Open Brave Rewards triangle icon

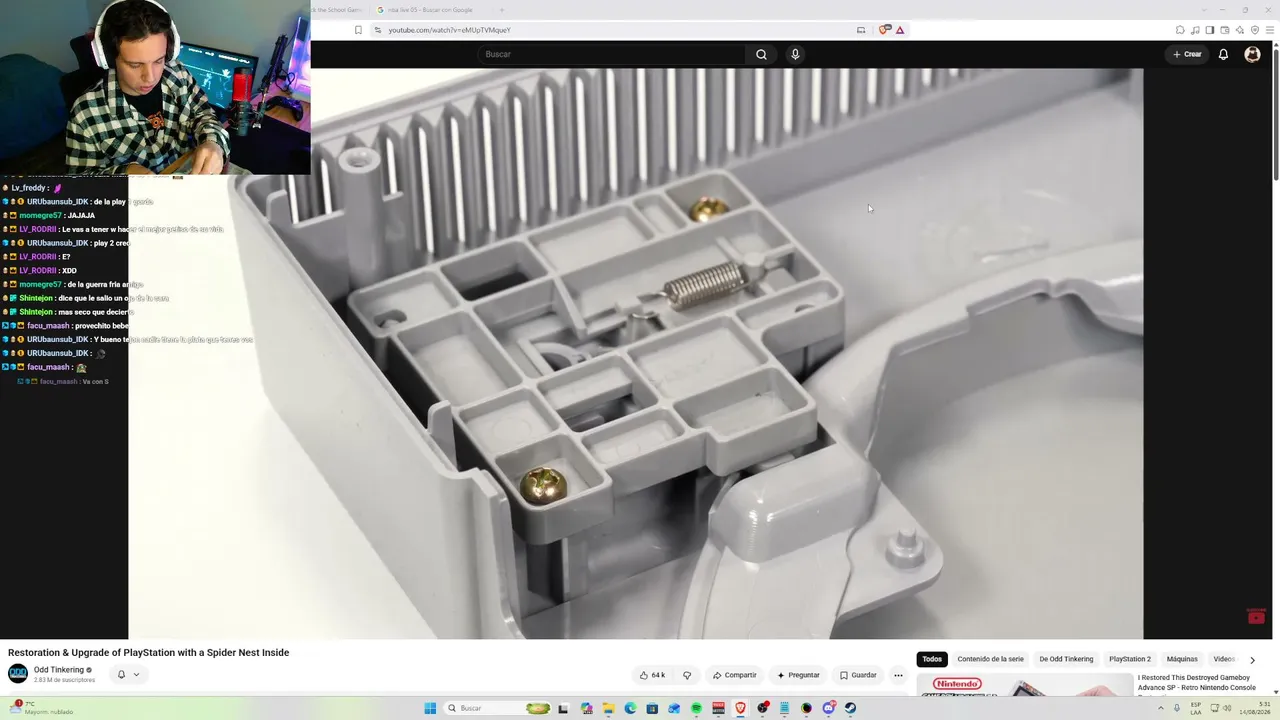(x=900, y=30)
